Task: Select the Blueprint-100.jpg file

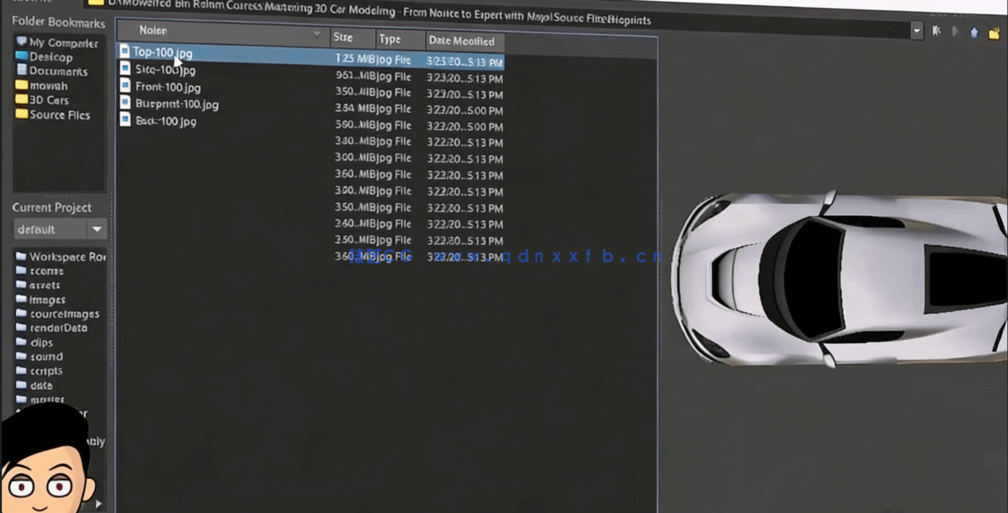Action: click(x=176, y=104)
